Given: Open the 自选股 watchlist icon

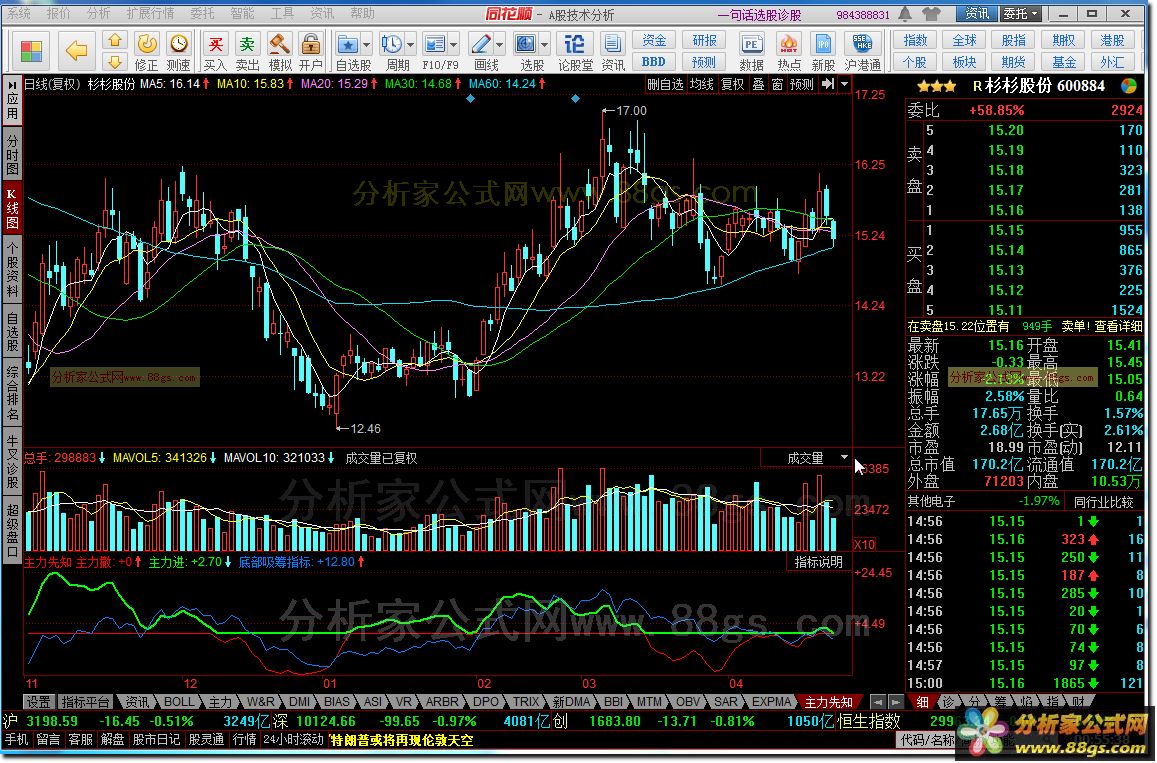Looking at the screenshot, I should (x=348, y=45).
